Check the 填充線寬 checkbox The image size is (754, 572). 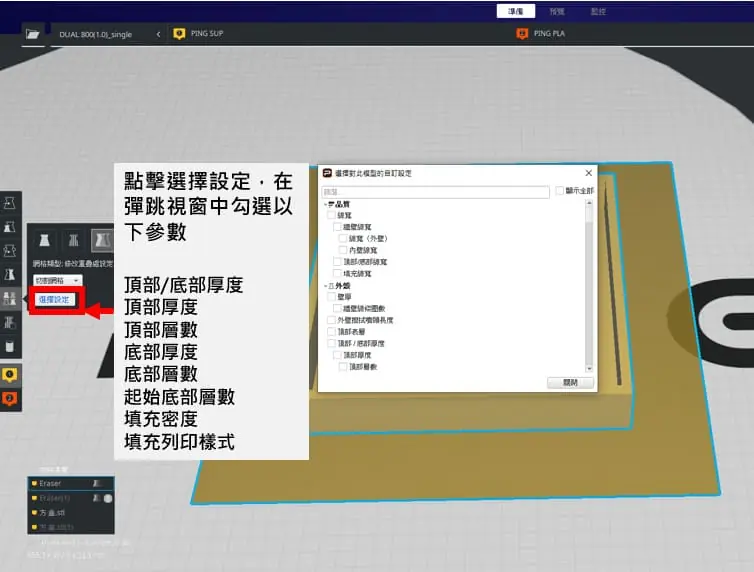[x=337, y=273]
